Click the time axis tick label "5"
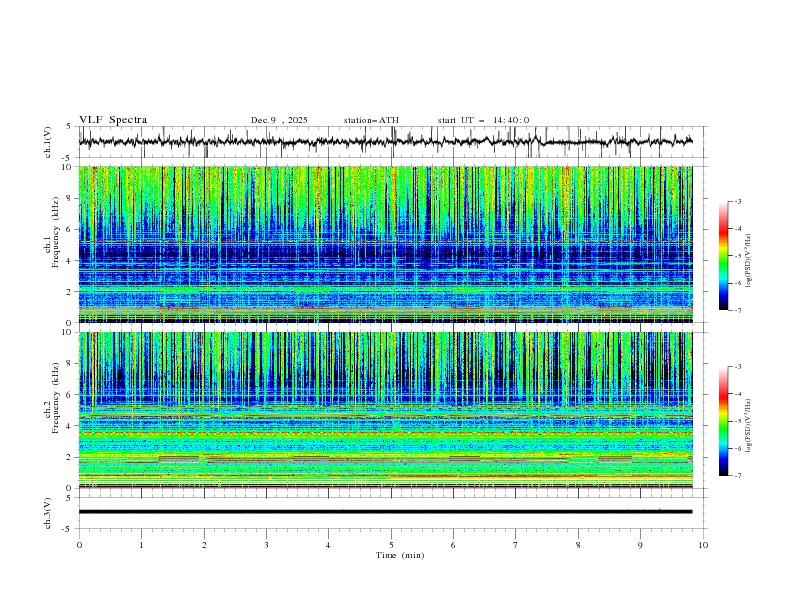Image resolution: width=792 pixels, height=612 pixels. [391, 545]
